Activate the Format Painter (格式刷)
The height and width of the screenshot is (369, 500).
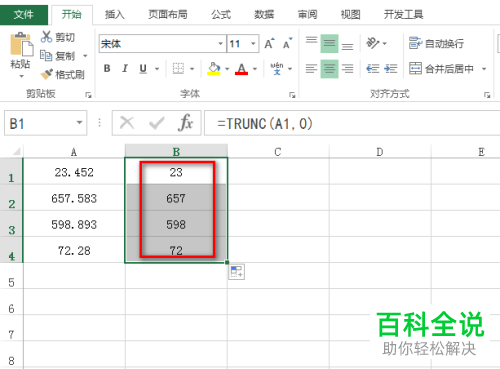pos(62,74)
